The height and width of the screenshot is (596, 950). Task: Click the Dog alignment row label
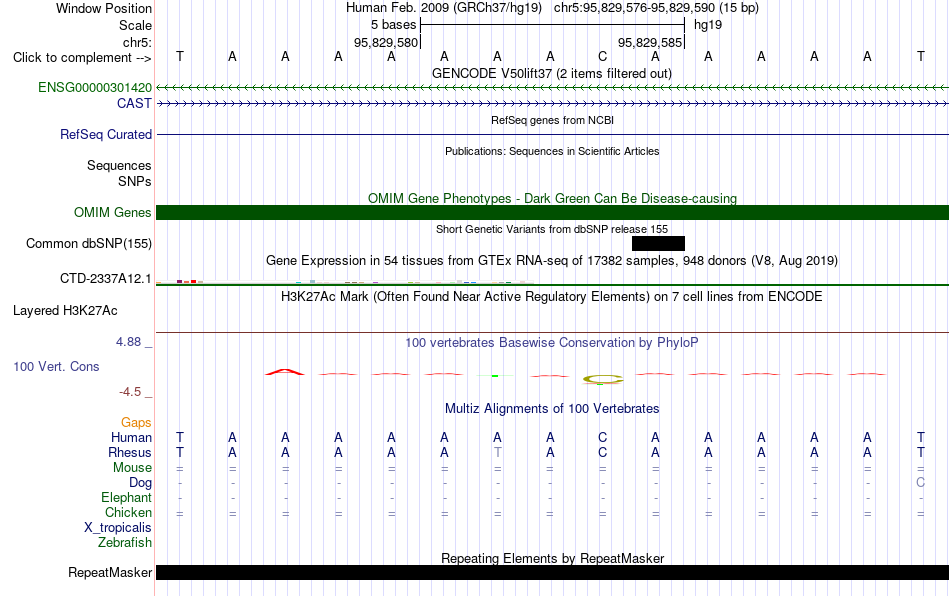[140, 483]
